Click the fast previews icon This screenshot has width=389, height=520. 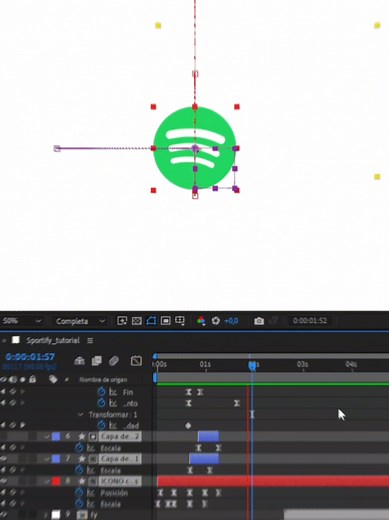click(122, 321)
